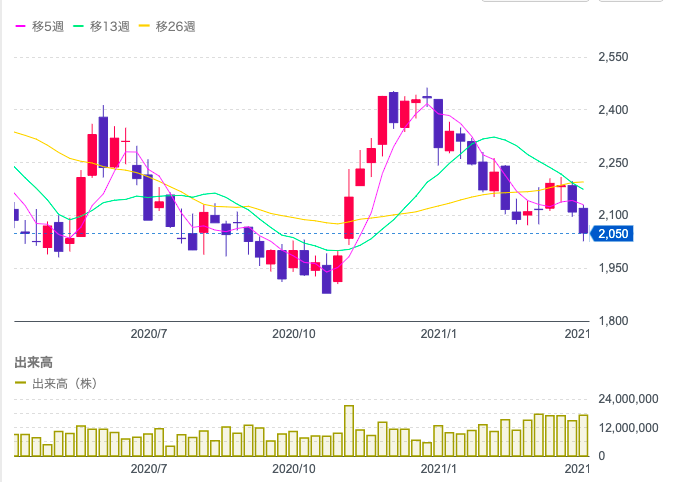Viewport: 676px width, 482px height.
Task: Click the olive 出来高（株） legend swatch
Action: pos(20,383)
